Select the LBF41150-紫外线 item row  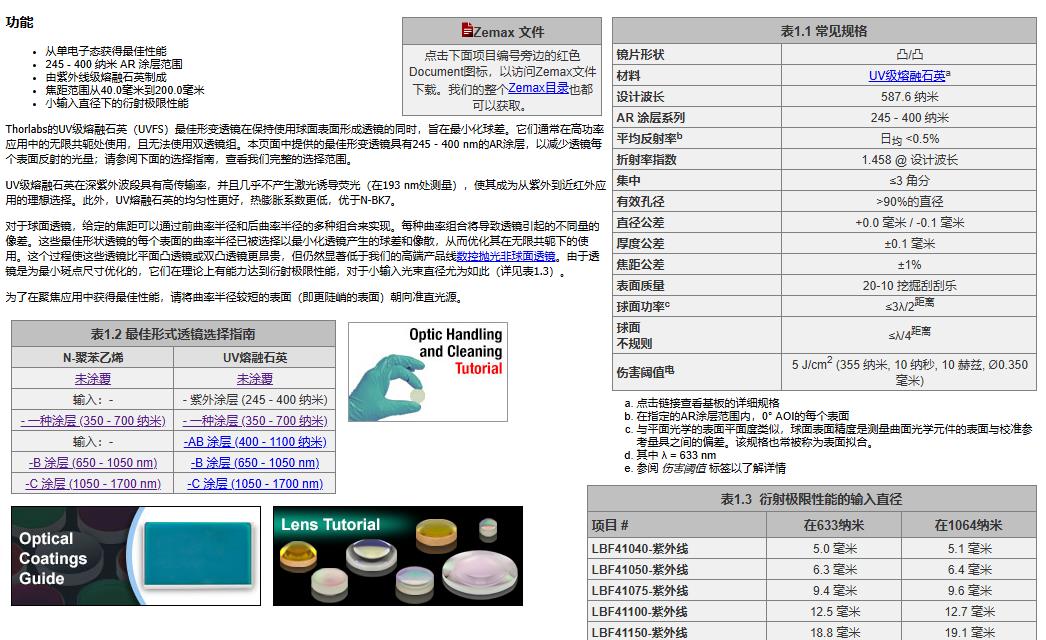coord(812,631)
